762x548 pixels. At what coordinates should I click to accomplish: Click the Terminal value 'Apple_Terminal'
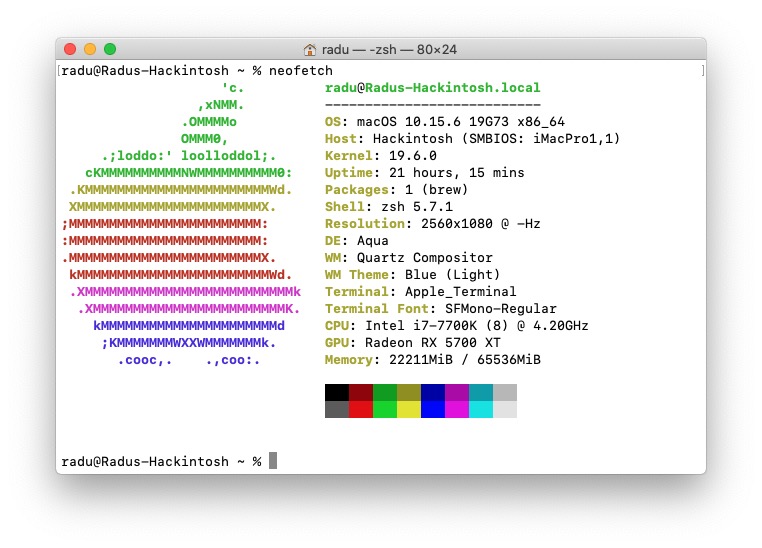coord(461,292)
